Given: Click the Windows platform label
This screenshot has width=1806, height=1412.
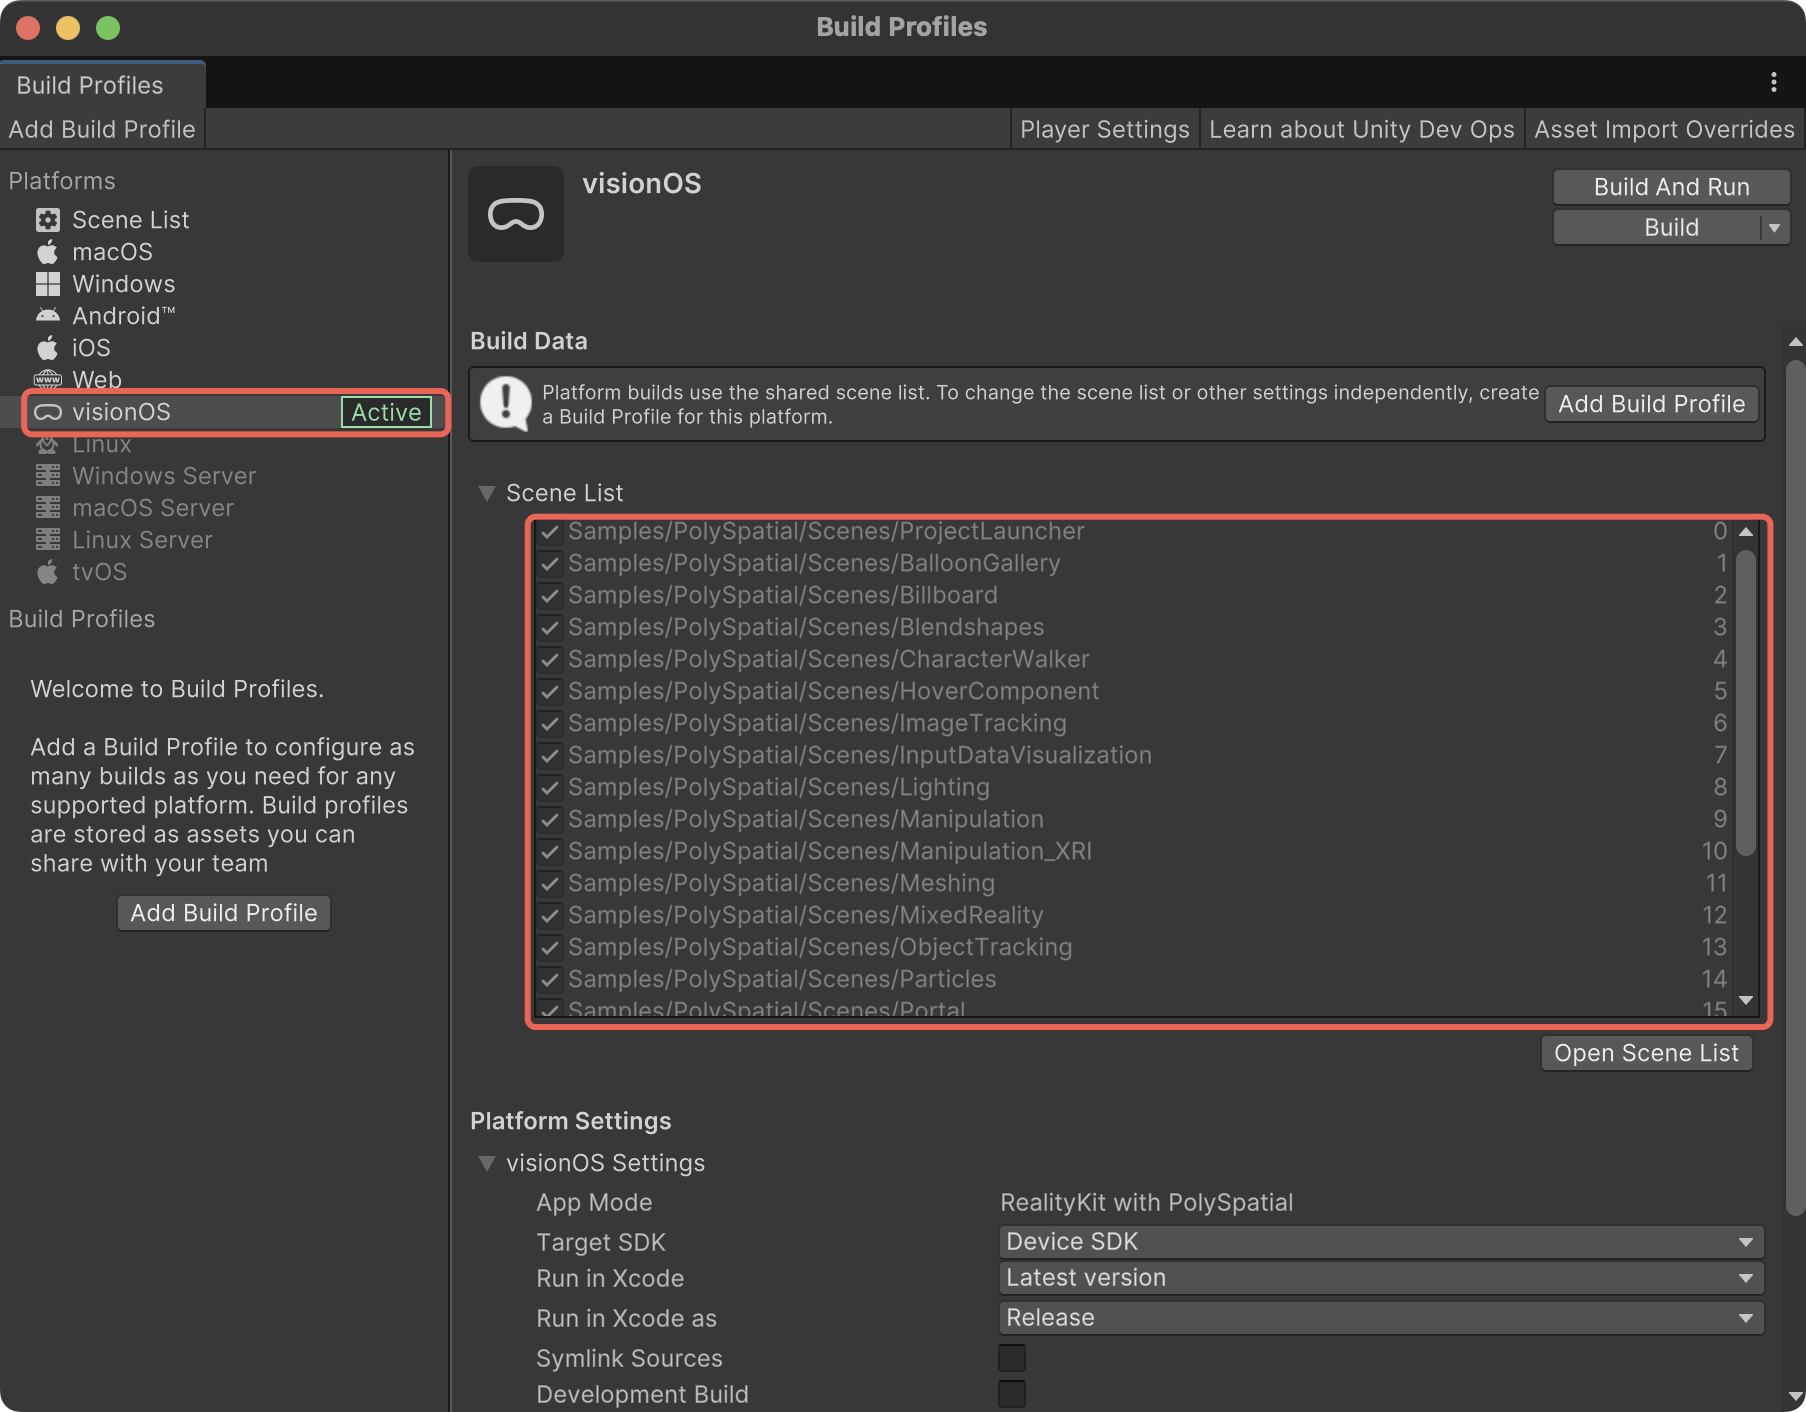Looking at the screenshot, I should click(123, 284).
